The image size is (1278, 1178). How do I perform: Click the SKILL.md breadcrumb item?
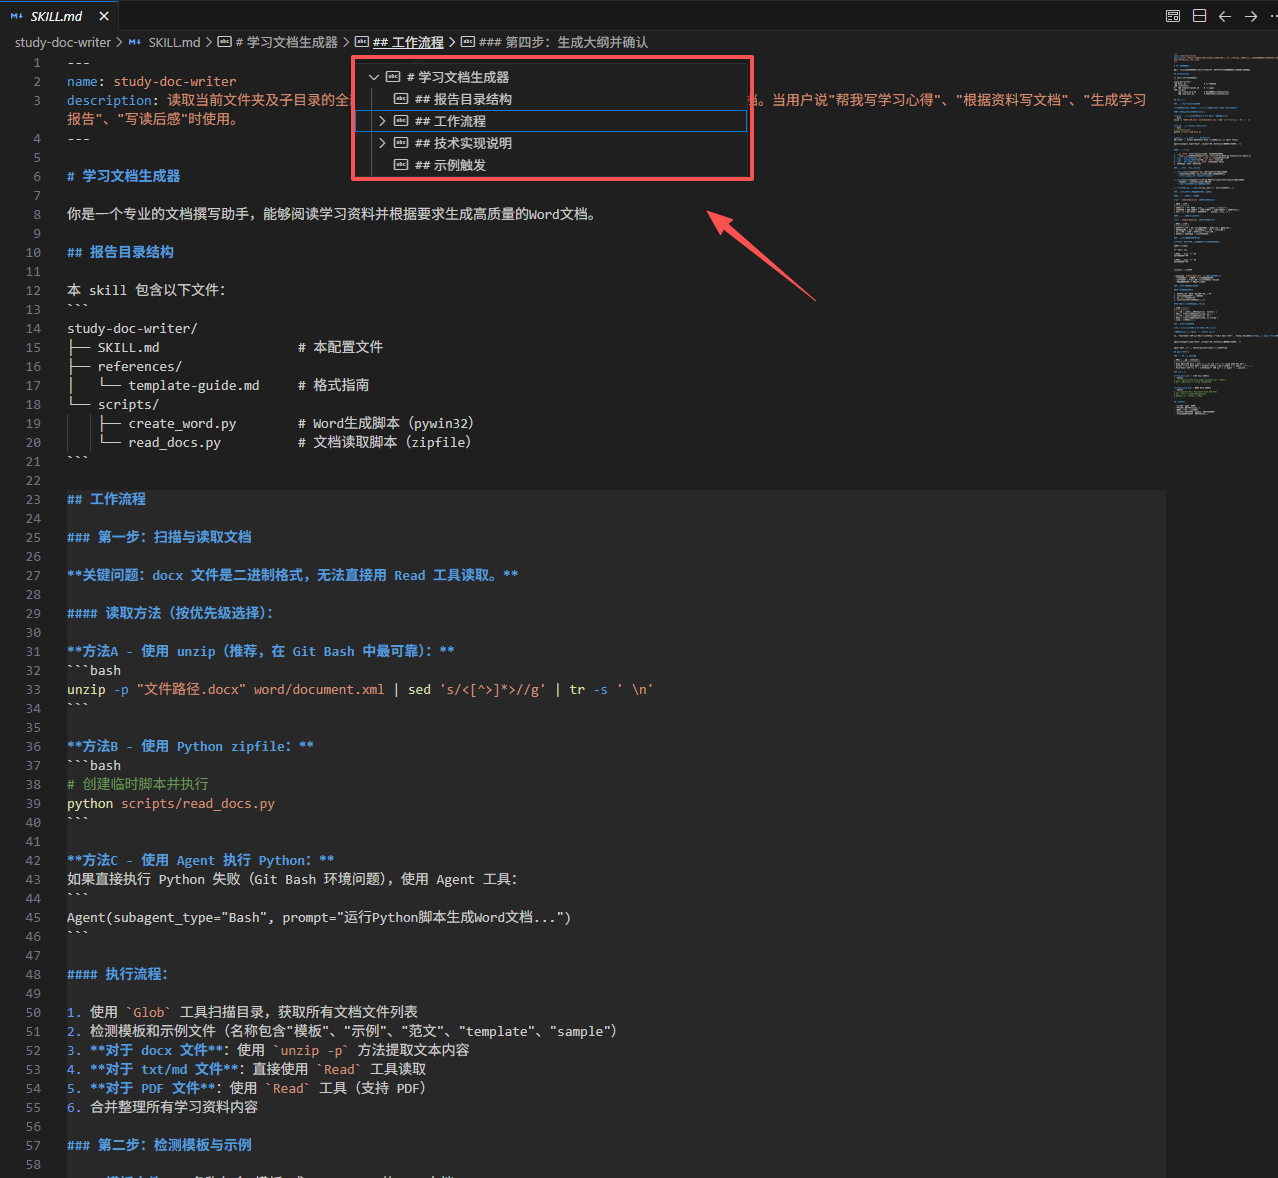174,42
